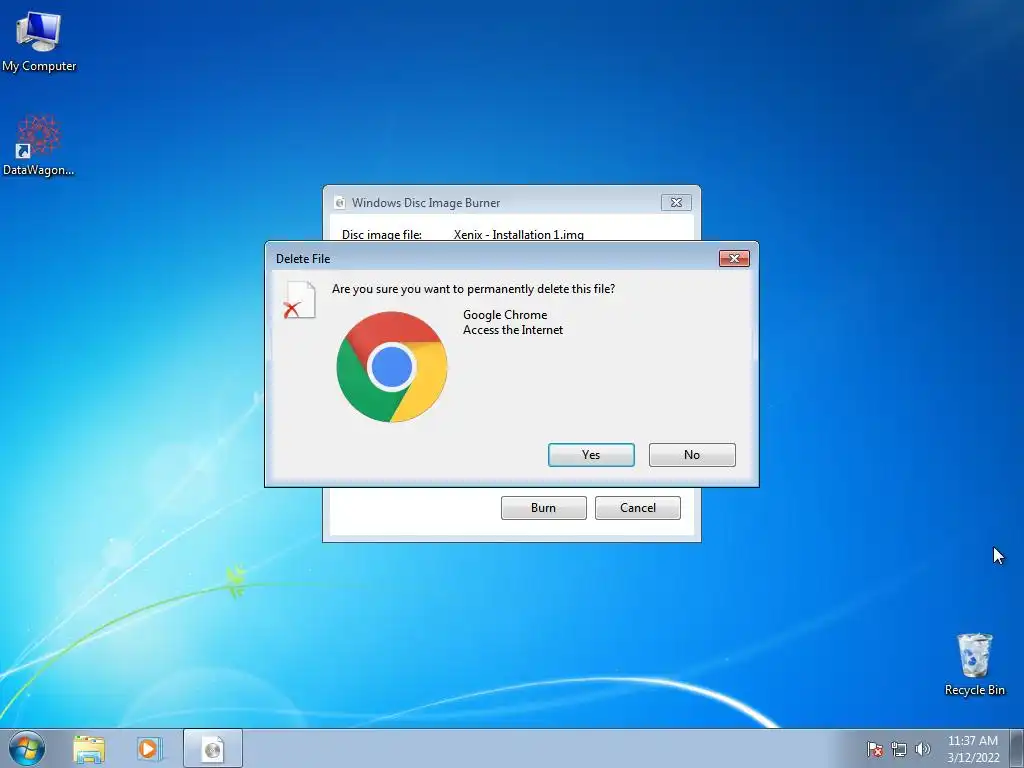Close the Windows Disc Image Burner window

tap(676, 202)
